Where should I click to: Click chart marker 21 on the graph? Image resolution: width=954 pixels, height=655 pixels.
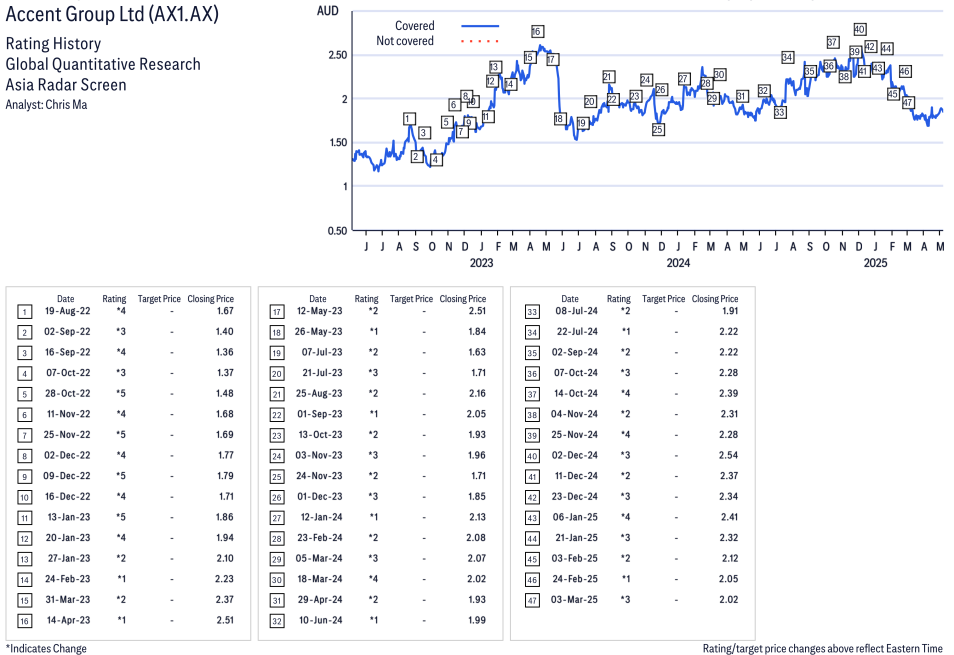click(x=608, y=77)
